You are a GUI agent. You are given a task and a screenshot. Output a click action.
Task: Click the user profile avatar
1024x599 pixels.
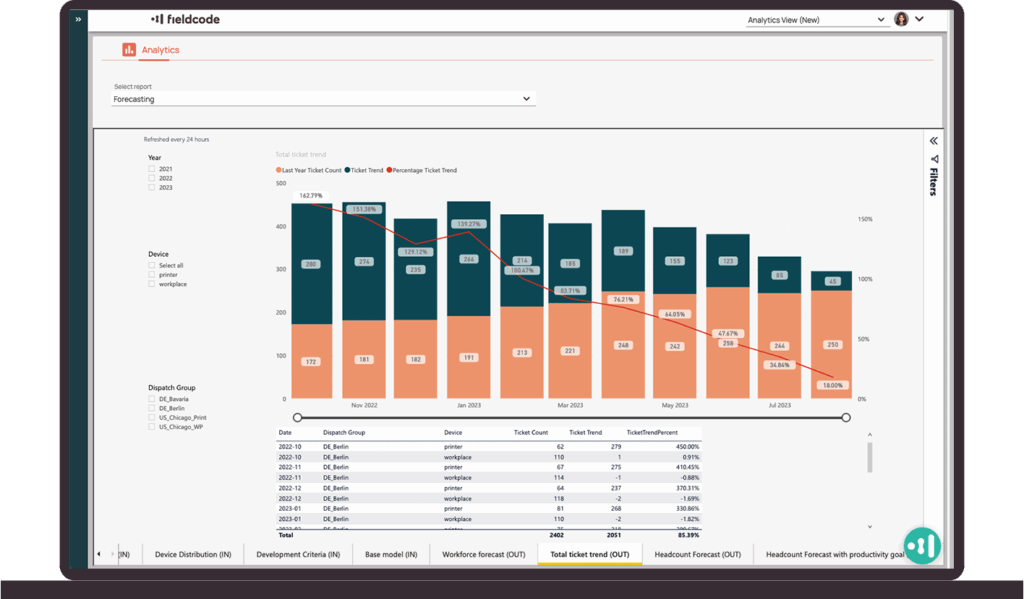click(901, 19)
